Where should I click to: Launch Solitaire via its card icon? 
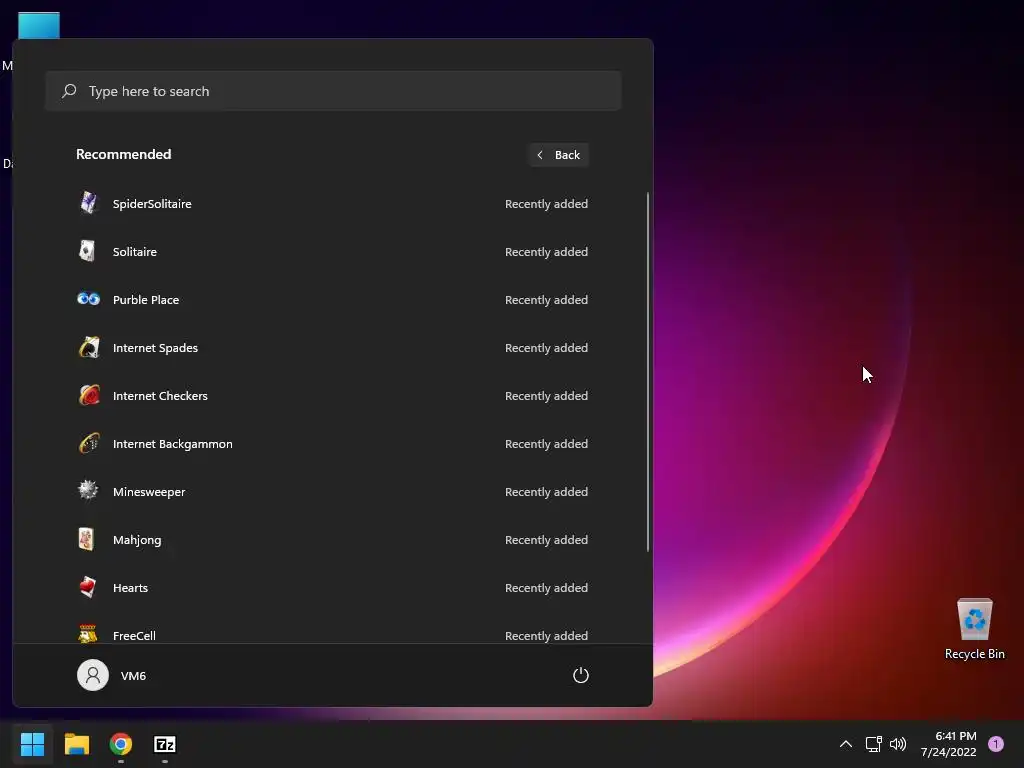coord(87,251)
